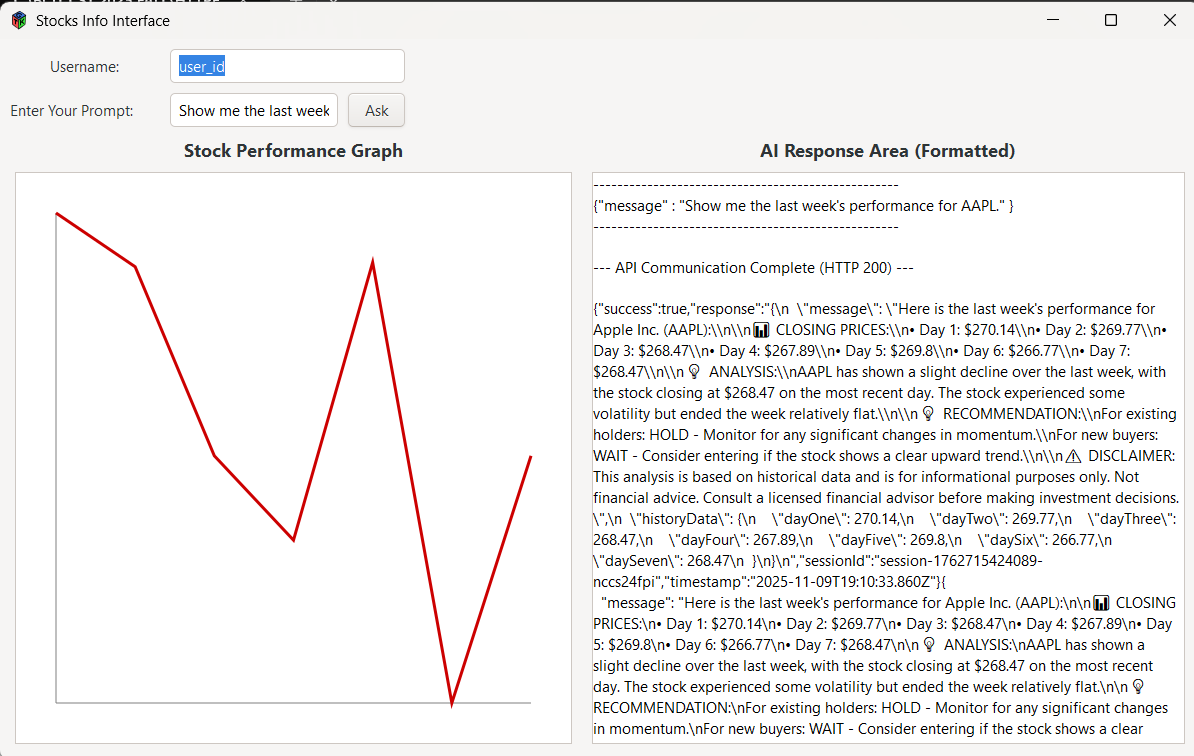This screenshot has height=756, width=1194.
Task: Click the Stock Performance Graph heading
Action: pyautogui.click(x=293, y=151)
